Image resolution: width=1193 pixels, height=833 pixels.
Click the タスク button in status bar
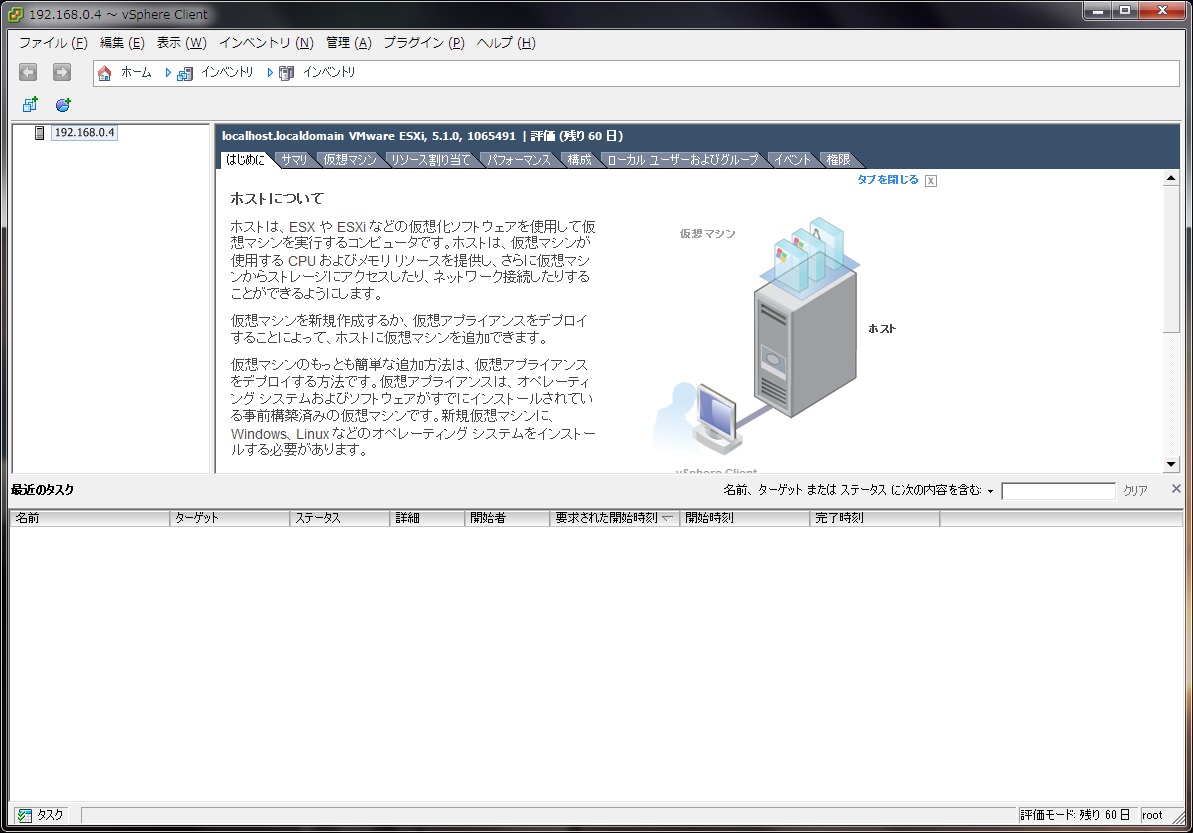[43, 816]
